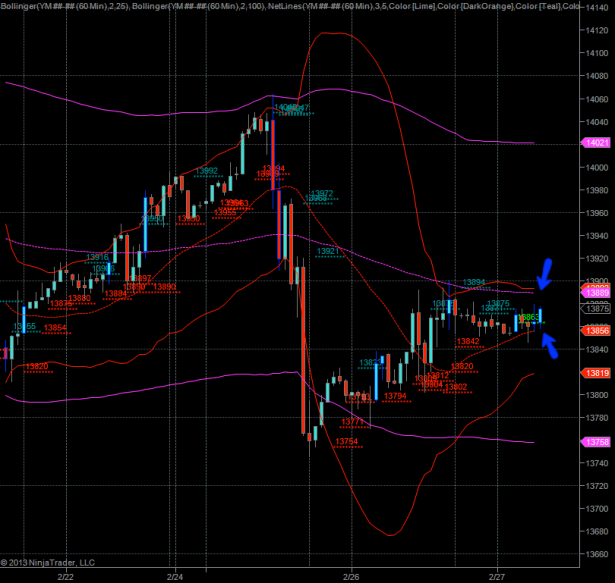Select the red 13856 price marker
615x583 pixels.
tap(596, 330)
